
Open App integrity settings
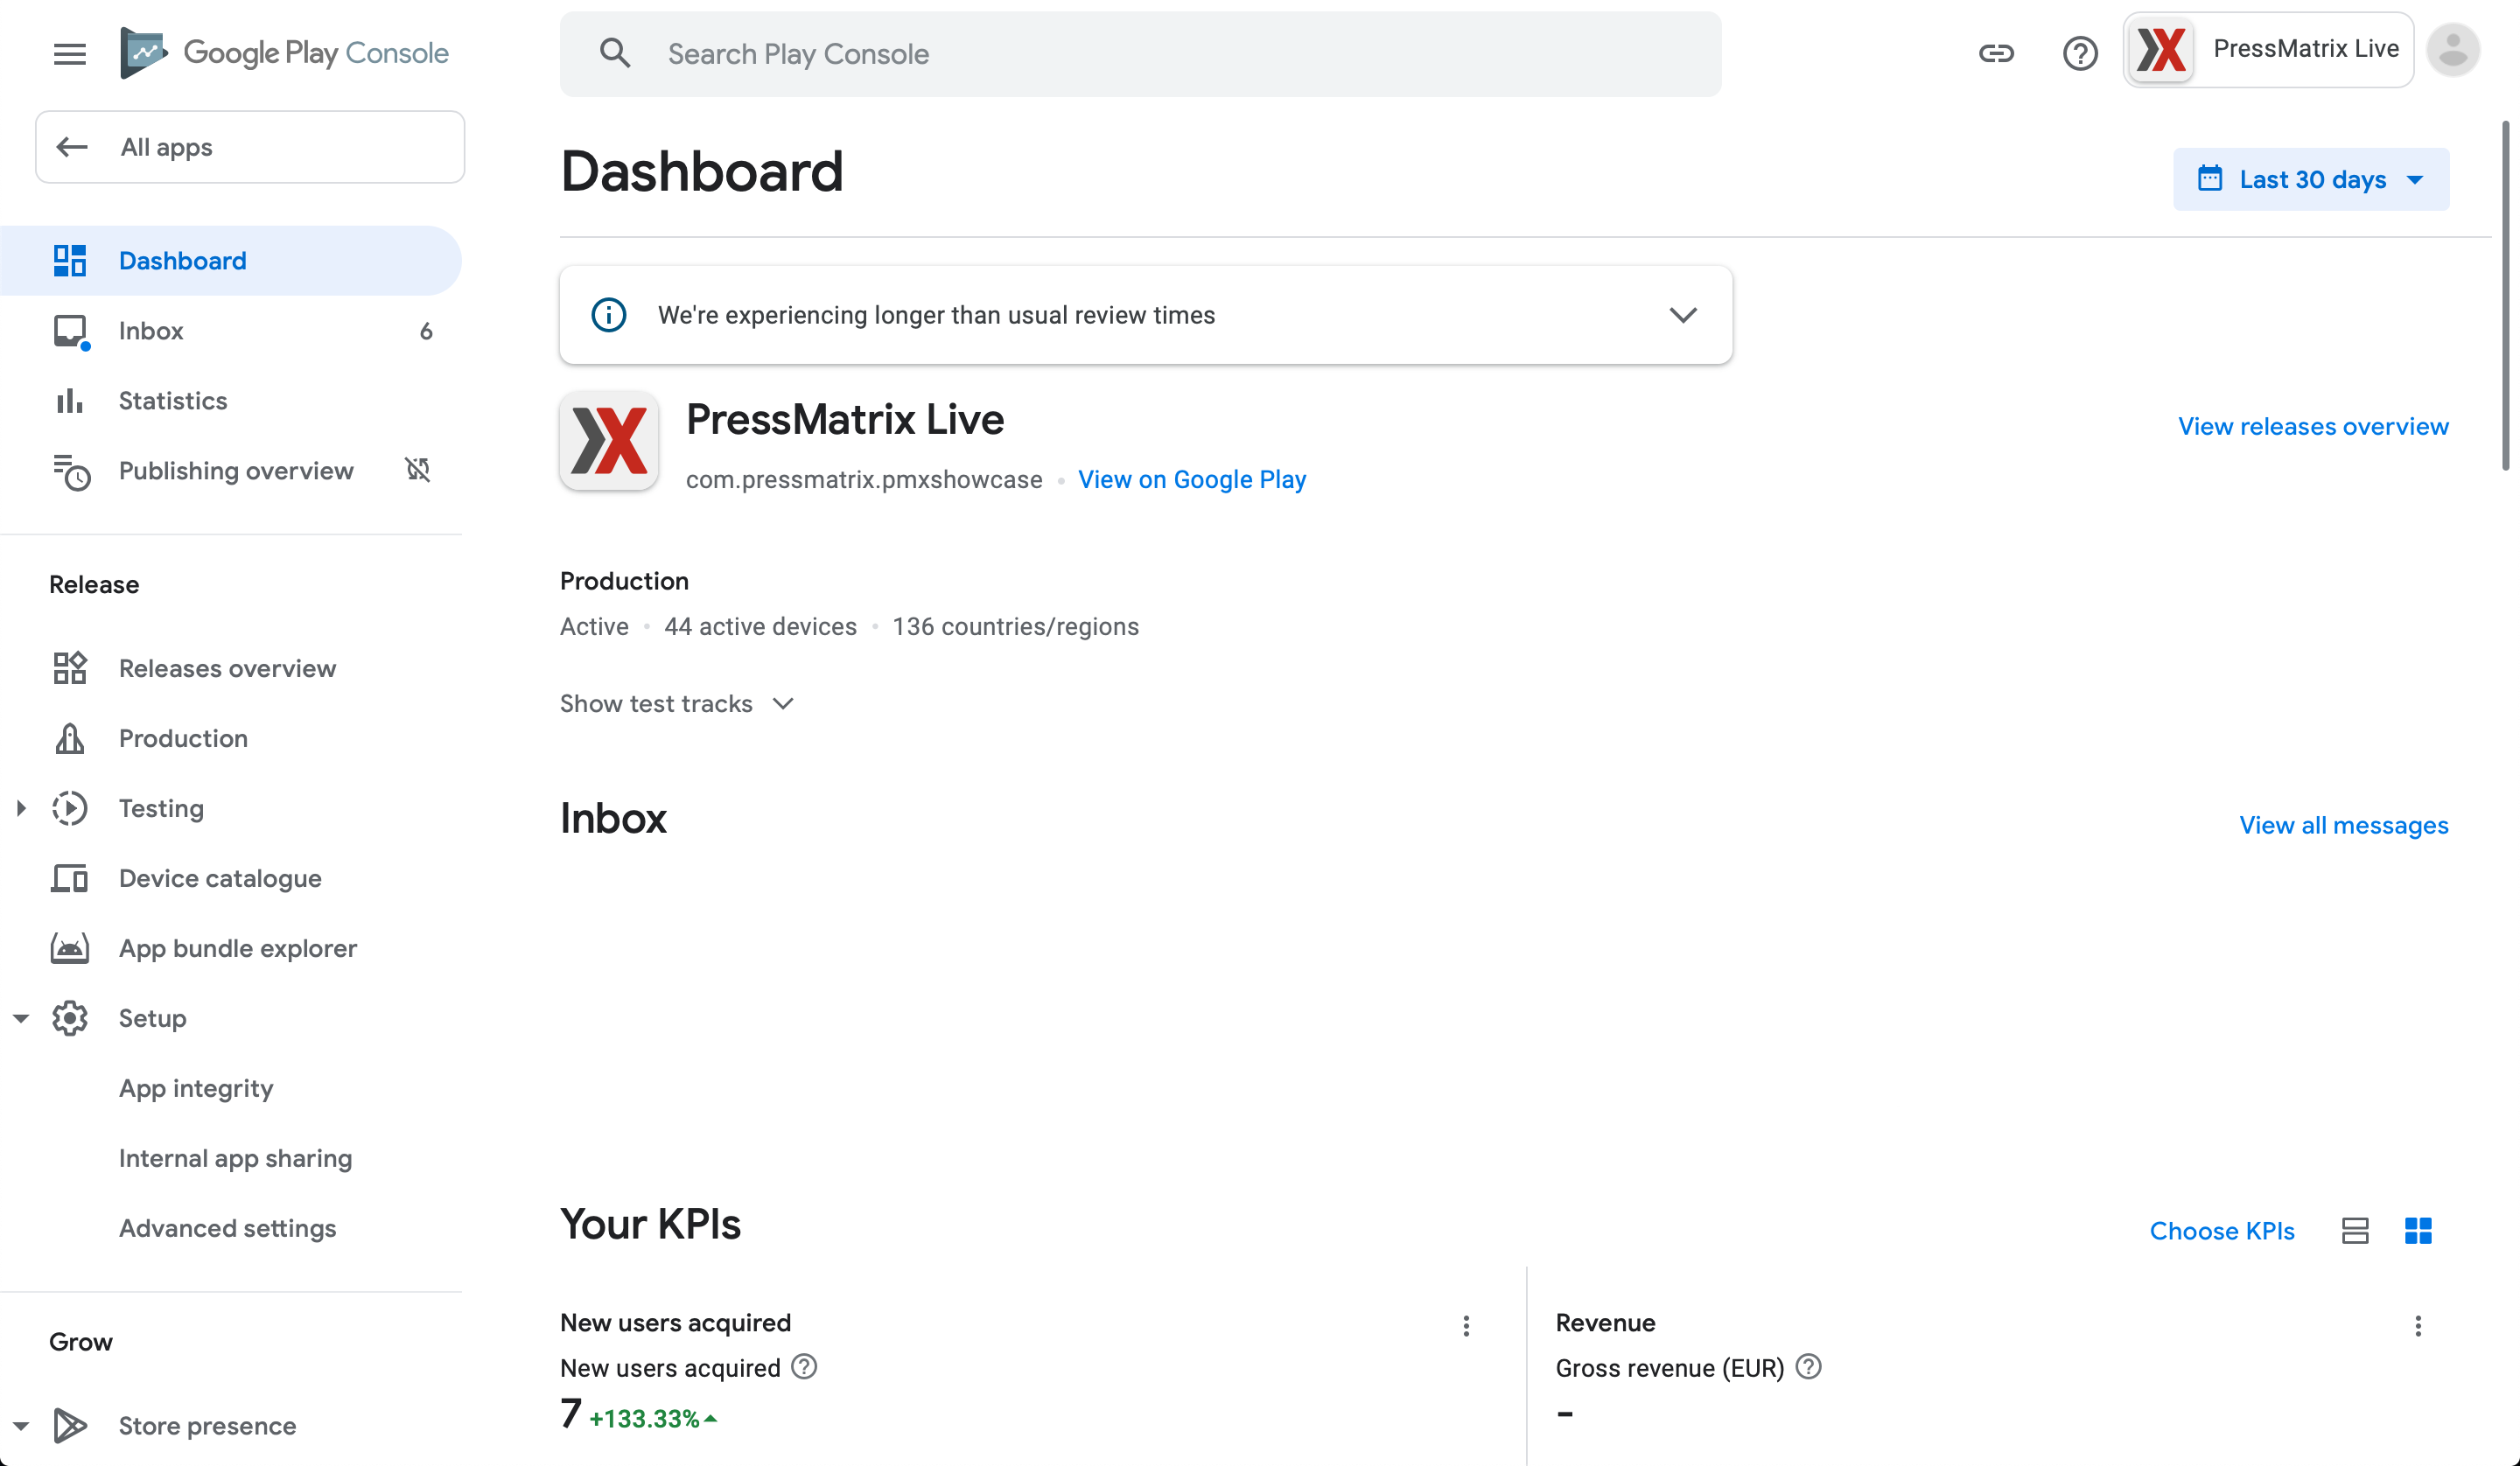click(196, 1088)
